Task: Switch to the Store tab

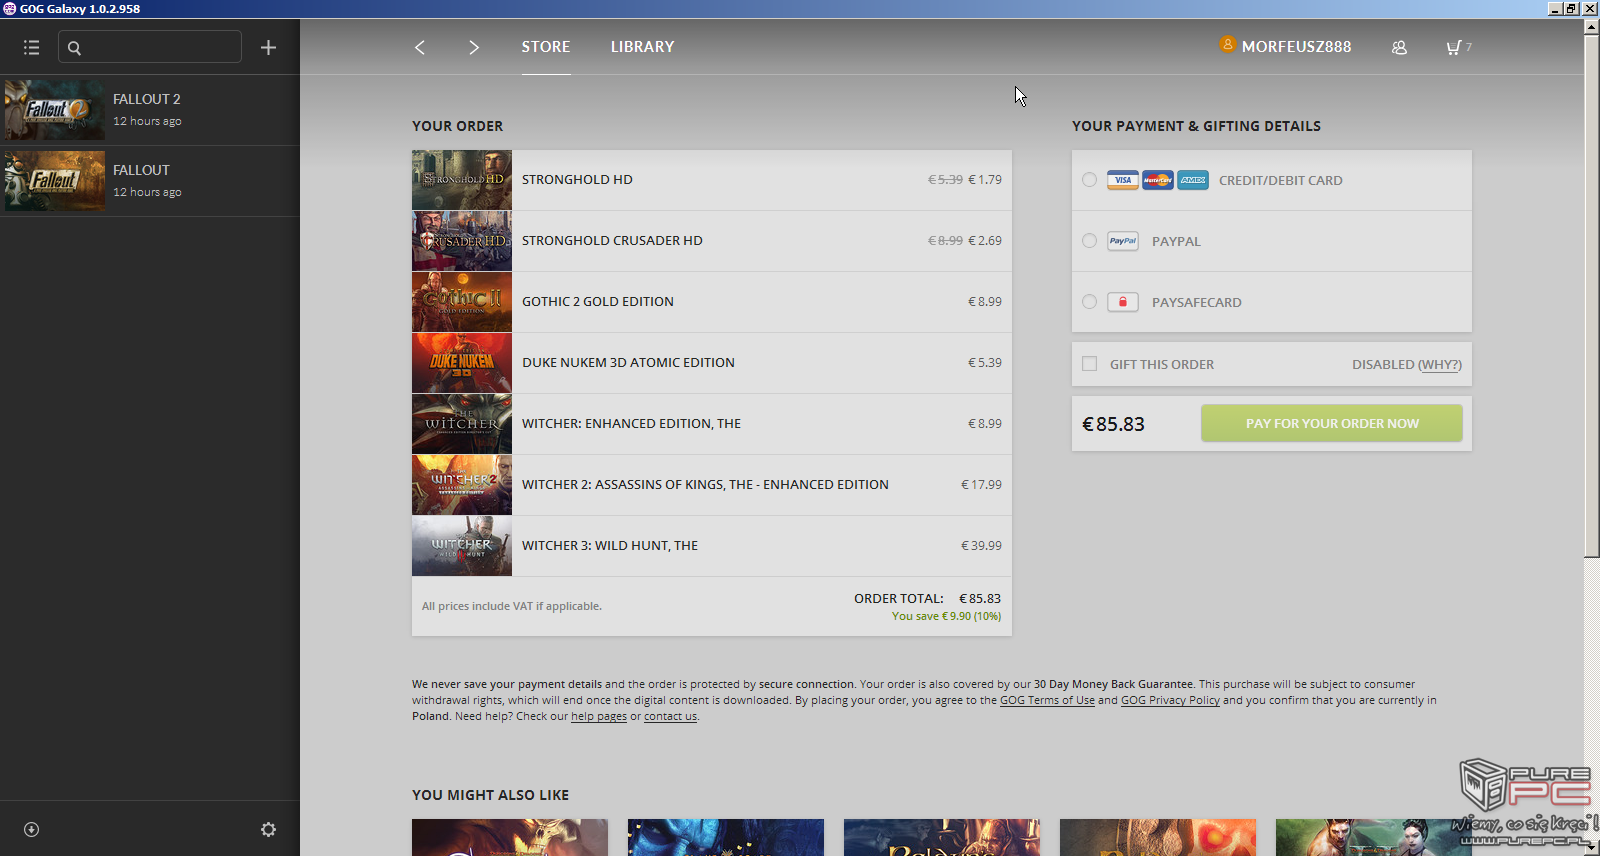Action: 546,47
